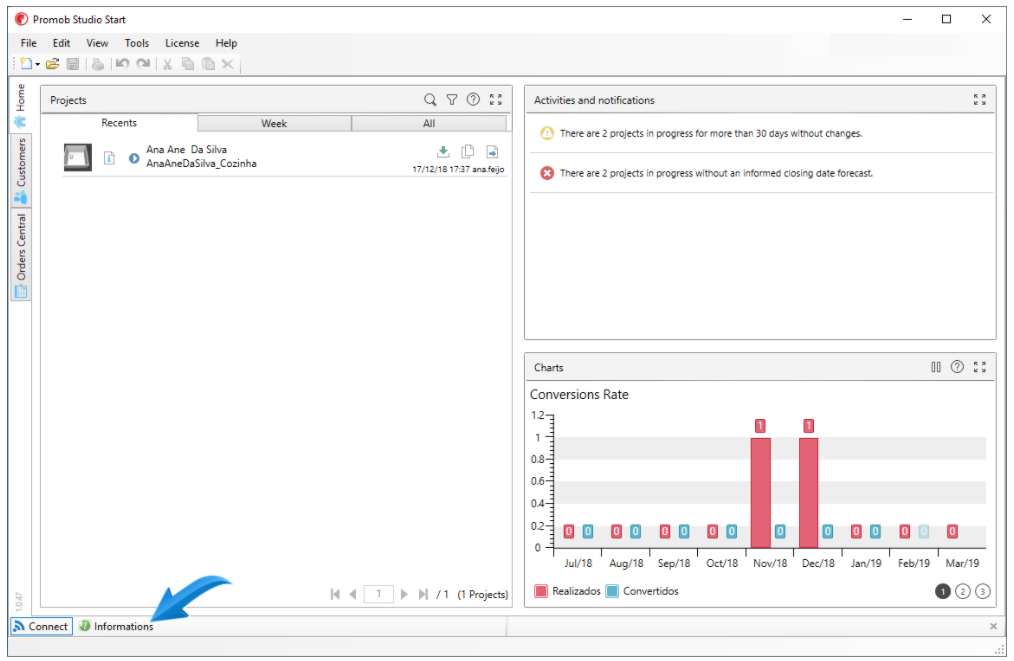Click the Cut scissors toolbar icon
Viewport: 1014px width, 661px height.
(167, 63)
